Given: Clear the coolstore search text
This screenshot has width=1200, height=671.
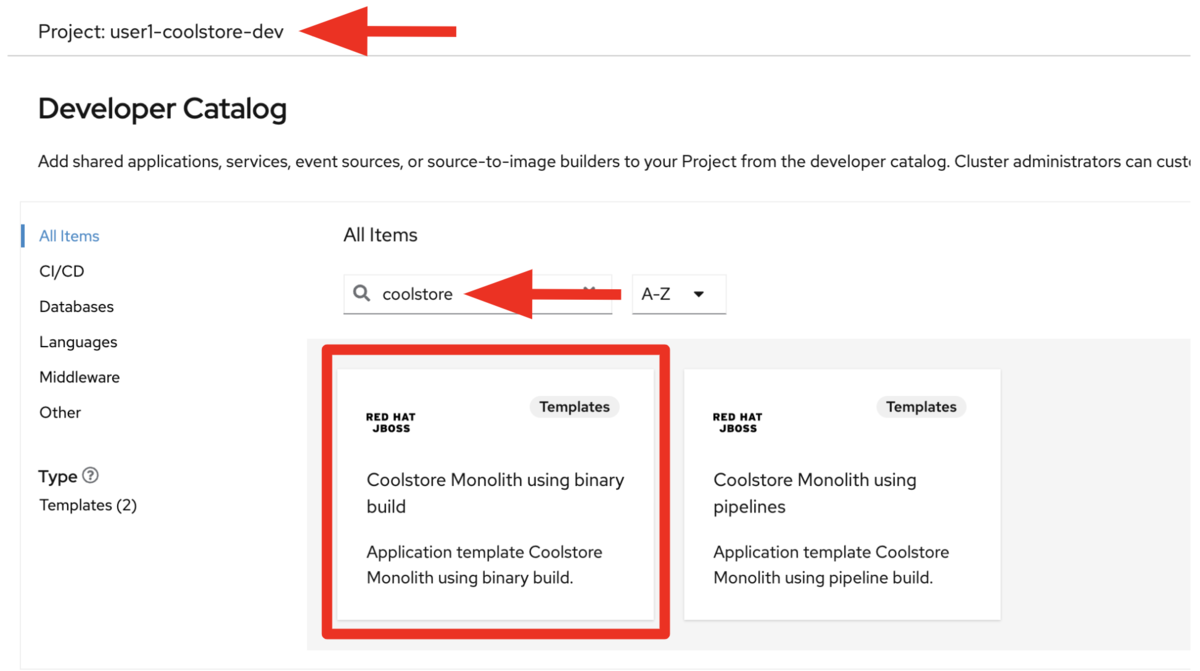Looking at the screenshot, I should (x=590, y=292).
